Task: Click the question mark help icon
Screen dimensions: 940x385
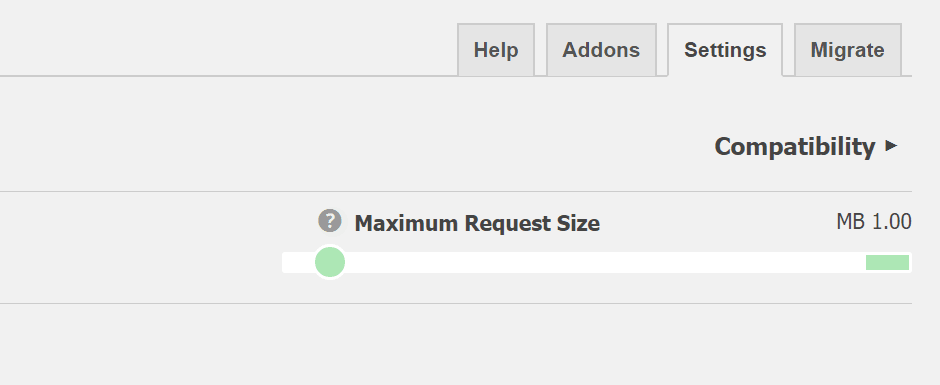Action: [x=330, y=221]
